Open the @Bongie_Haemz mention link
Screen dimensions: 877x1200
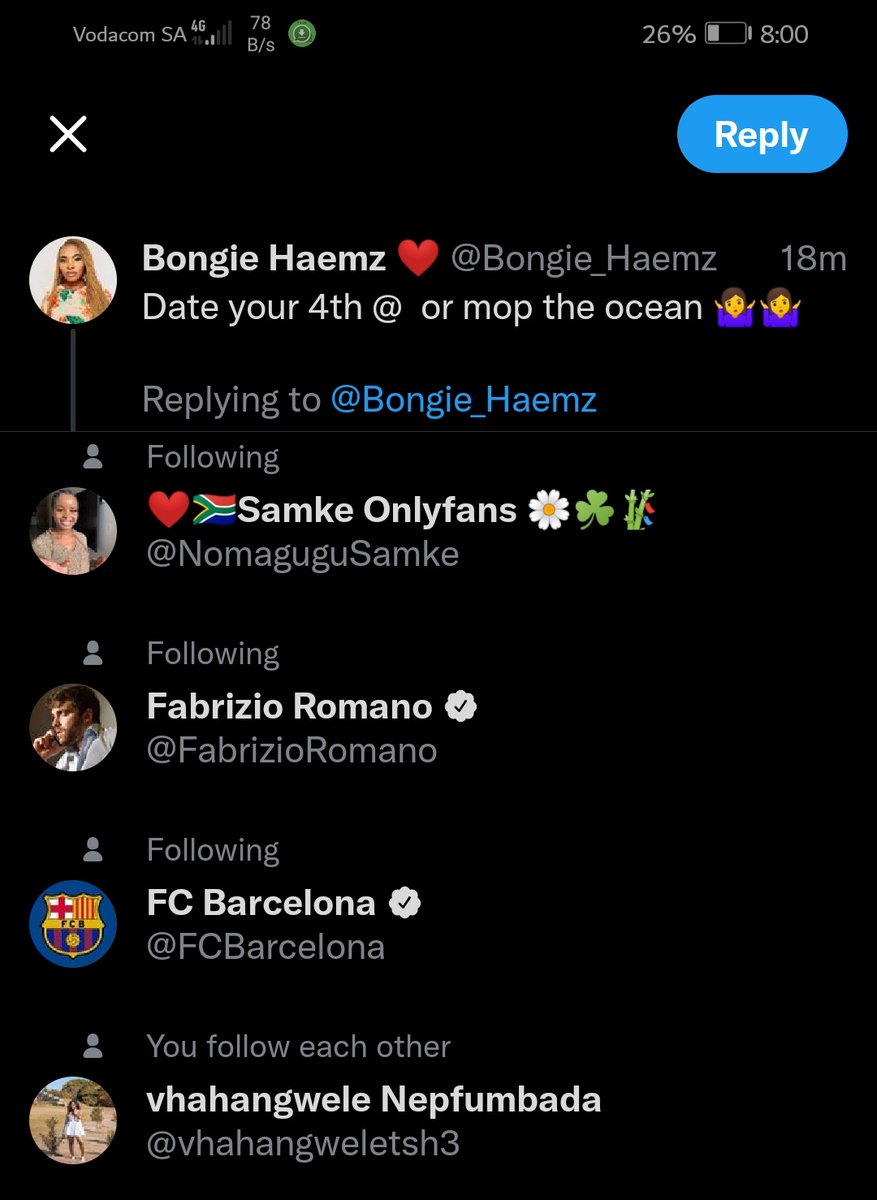(x=464, y=400)
